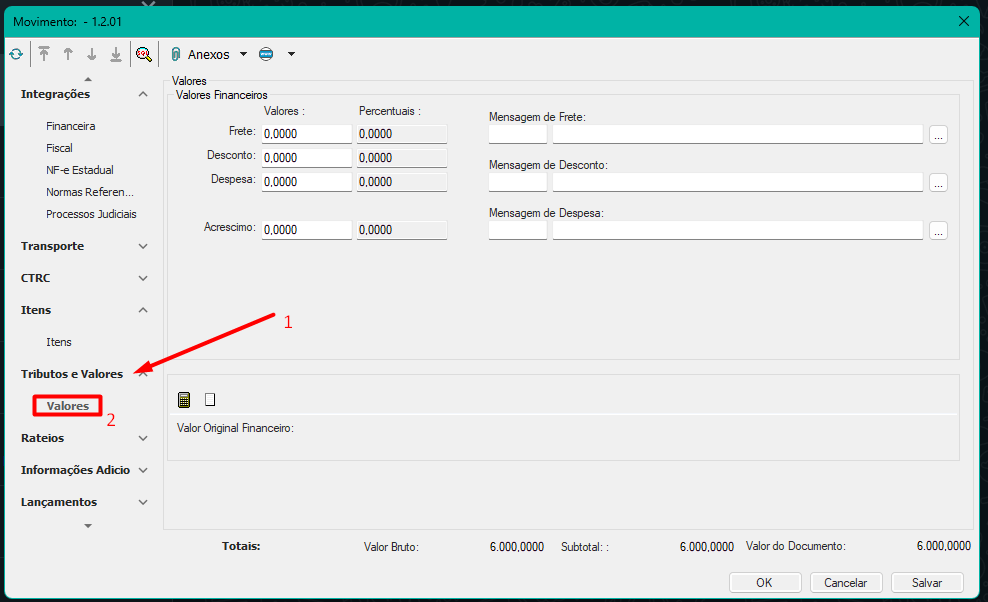Select NF-e Estadual in the sidebar

(80, 170)
